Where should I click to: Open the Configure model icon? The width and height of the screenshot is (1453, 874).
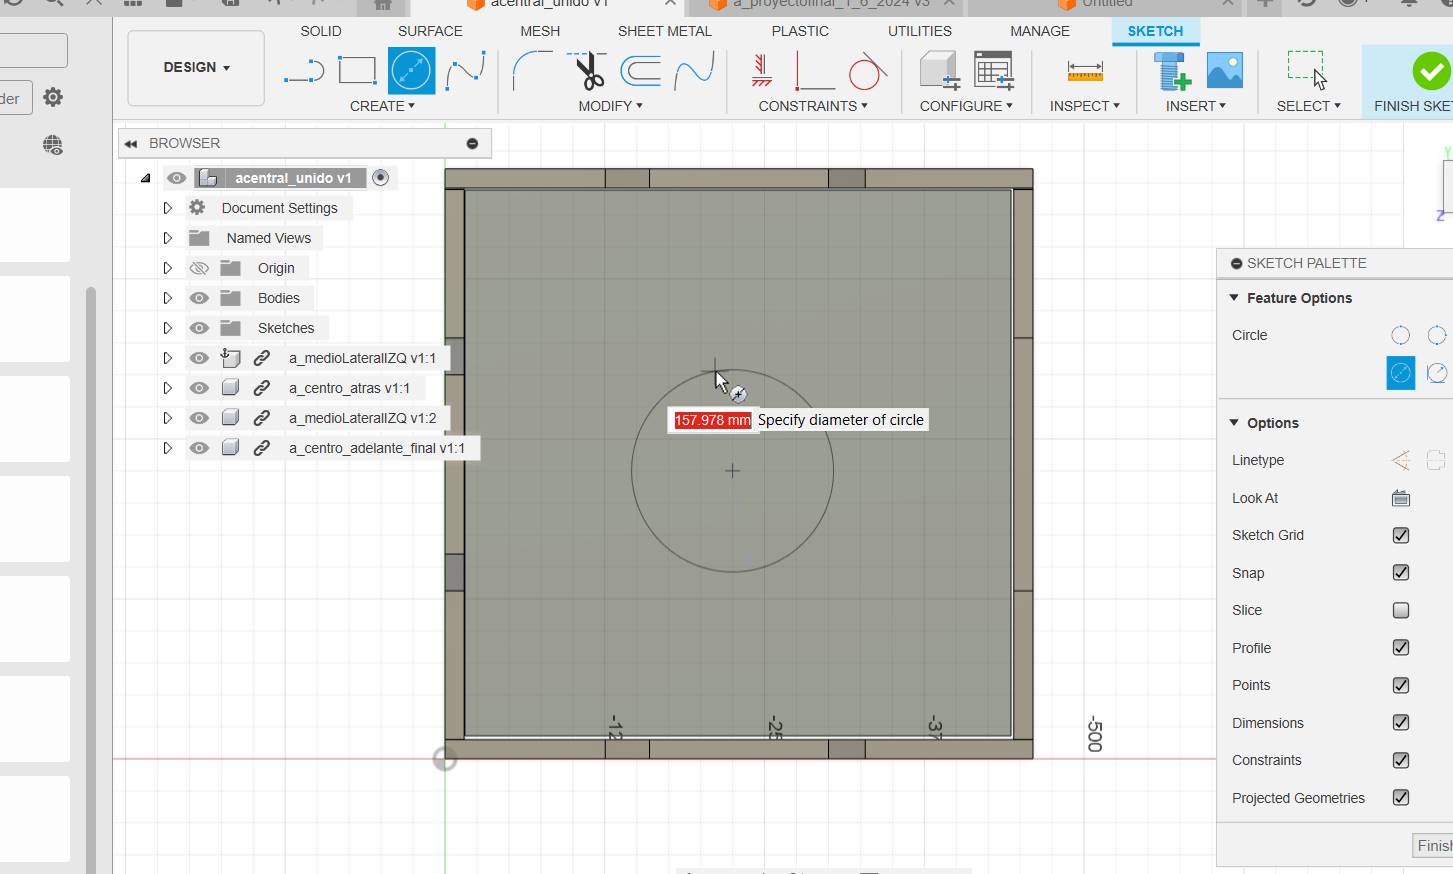(939, 71)
